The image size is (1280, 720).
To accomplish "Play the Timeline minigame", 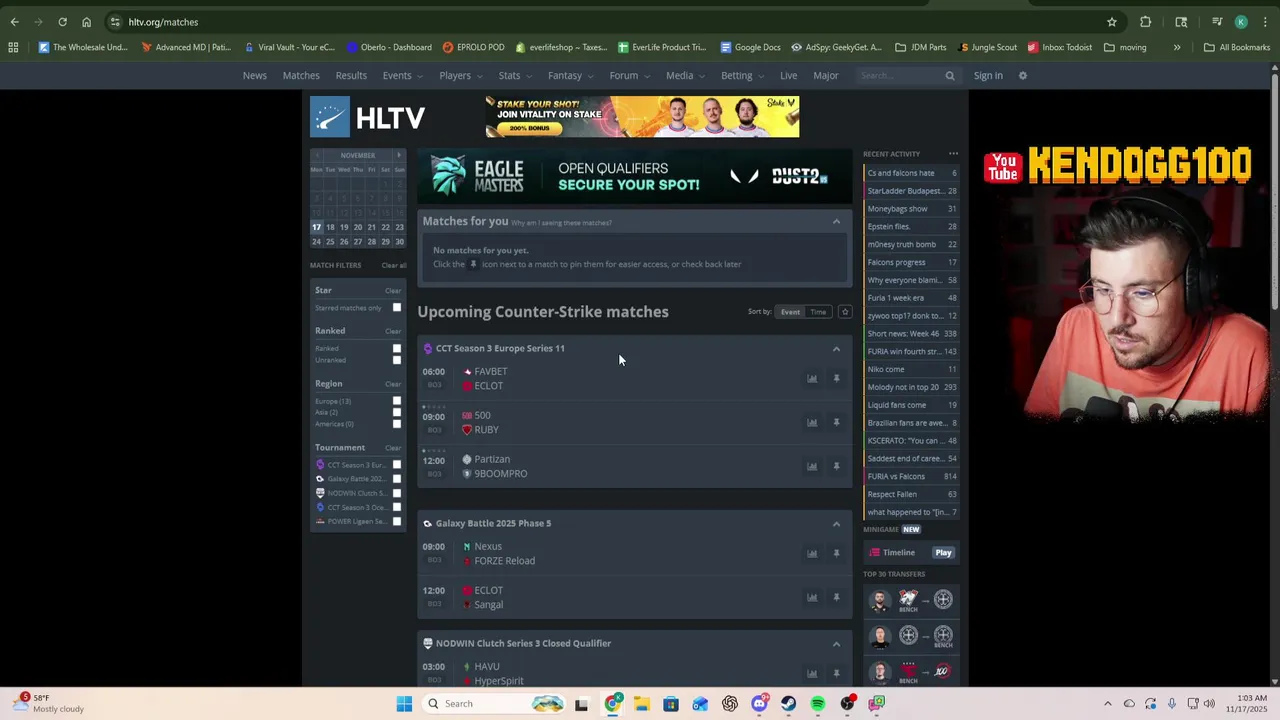I will 943,553.
